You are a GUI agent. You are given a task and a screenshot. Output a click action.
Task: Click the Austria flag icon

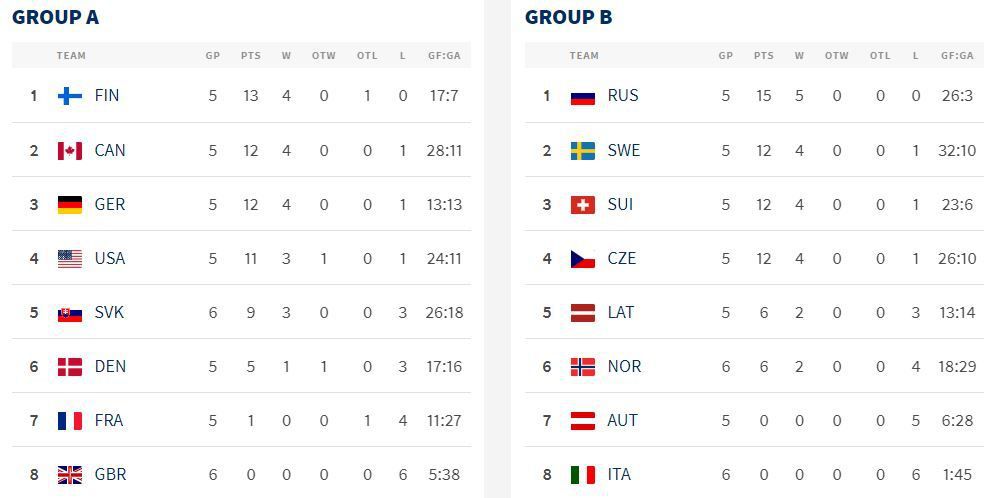tap(582, 421)
